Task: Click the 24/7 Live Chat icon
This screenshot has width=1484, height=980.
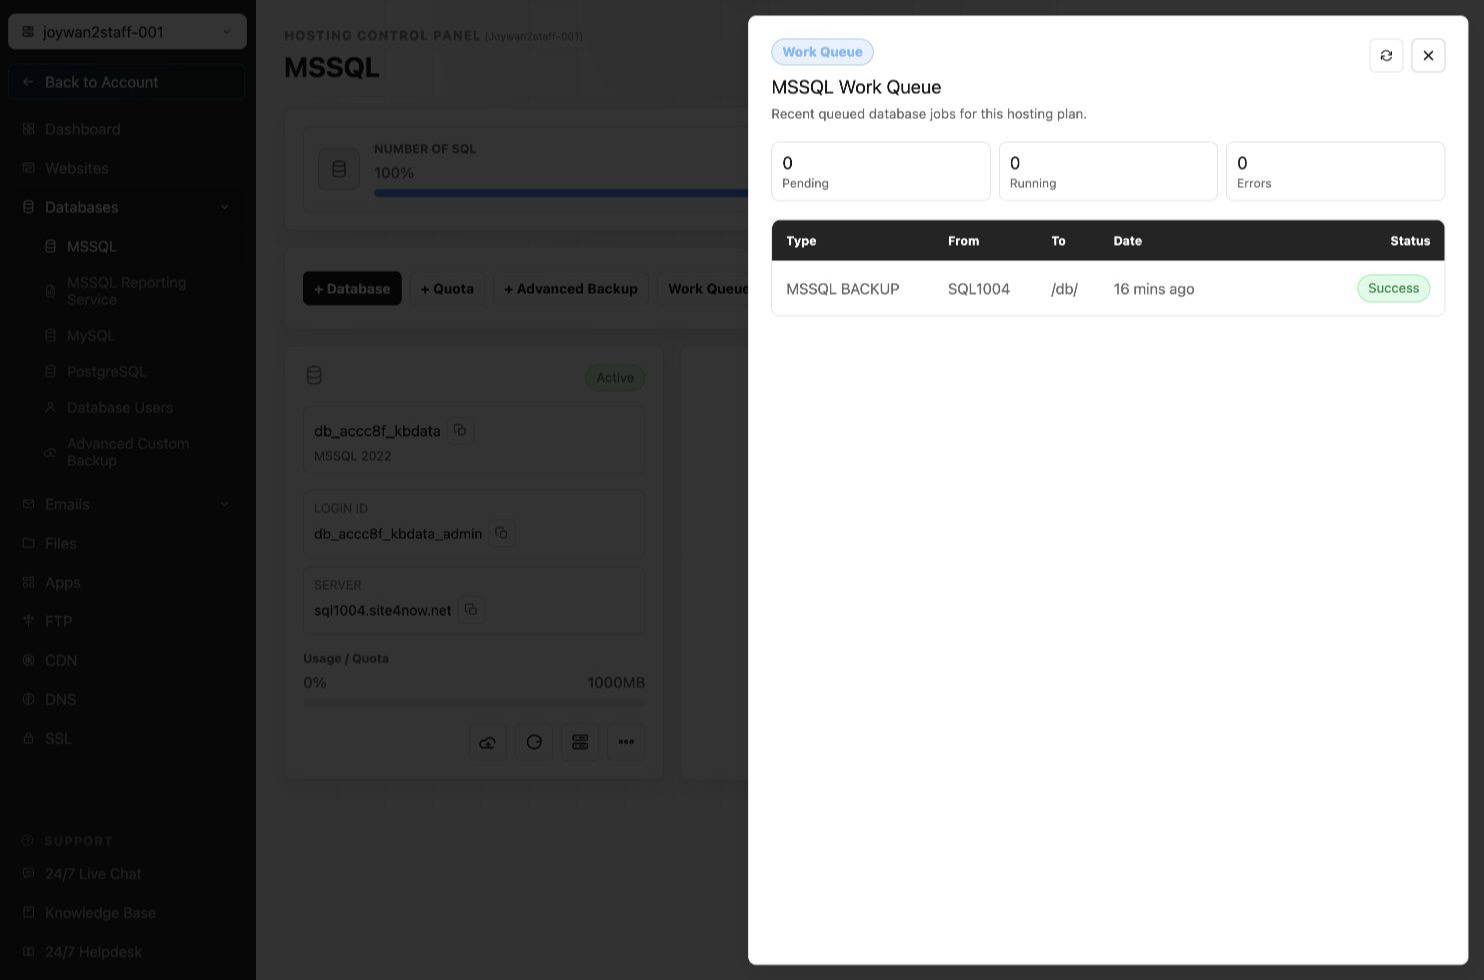Action: (x=28, y=873)
